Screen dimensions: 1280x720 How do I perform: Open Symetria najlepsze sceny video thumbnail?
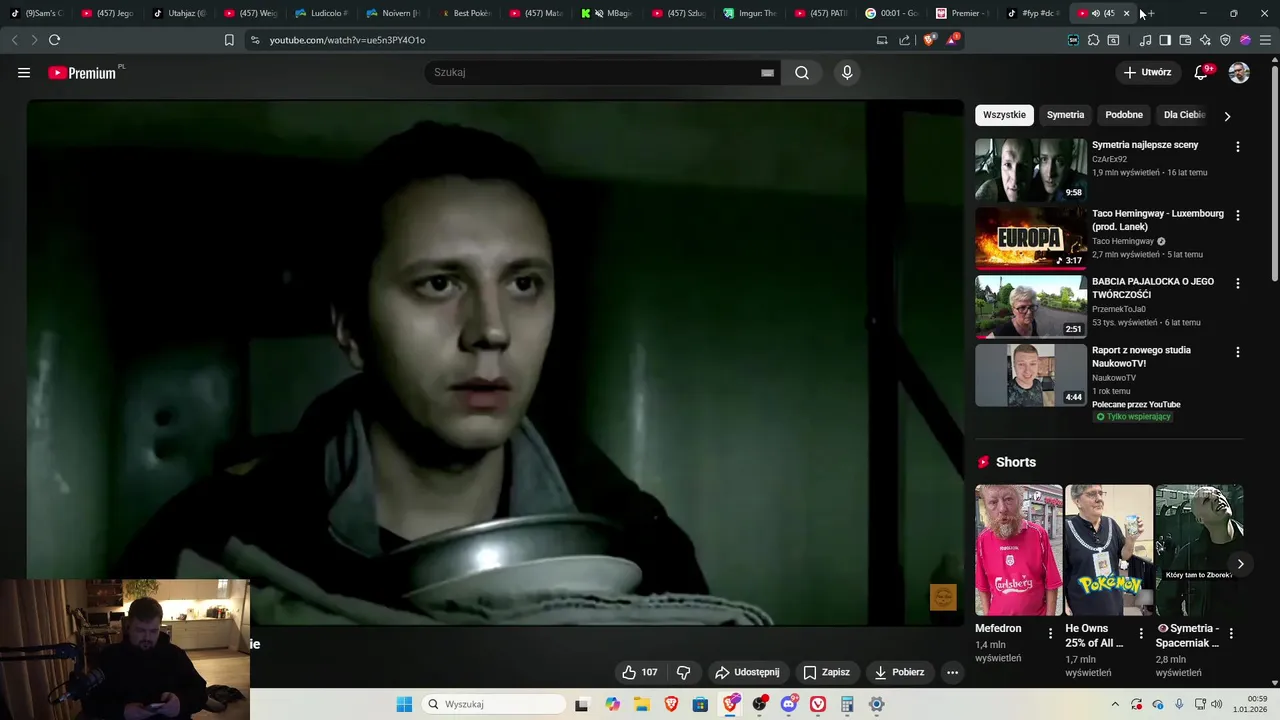[1031, 170]
